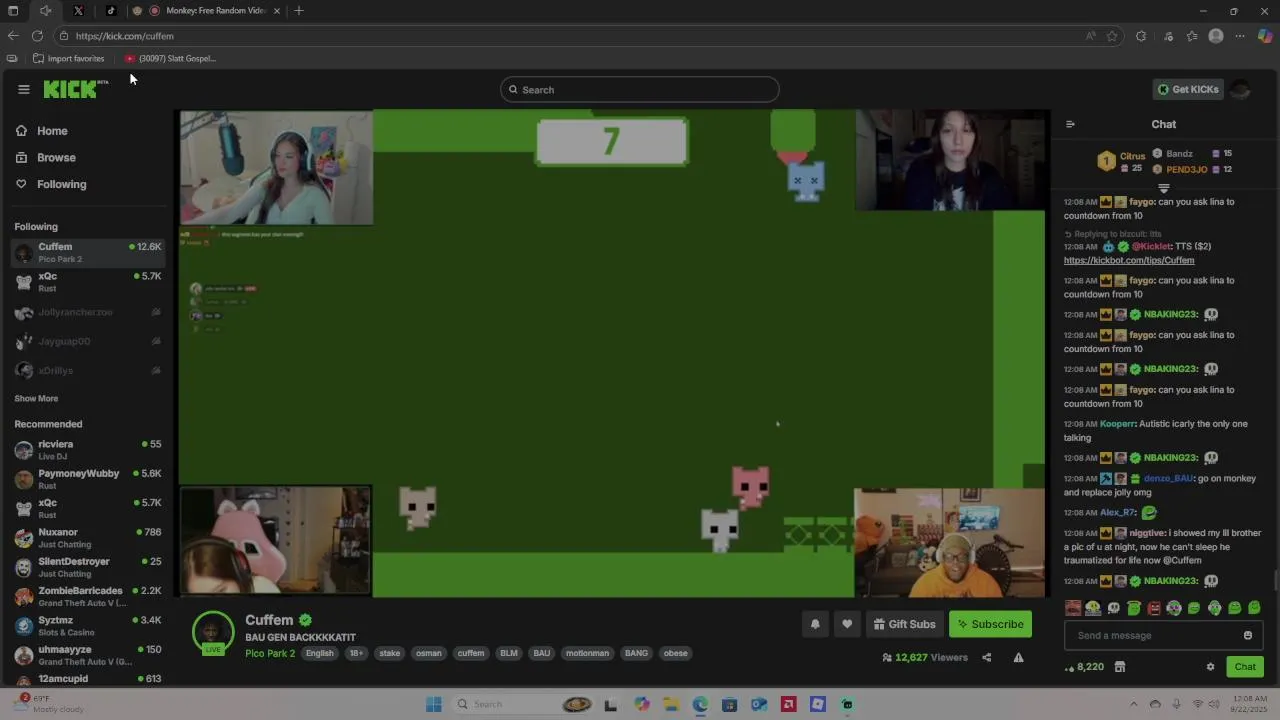The width and height of the screenshot is (1280, 720).
Task: Click the motionman tag
Action: 587,653
